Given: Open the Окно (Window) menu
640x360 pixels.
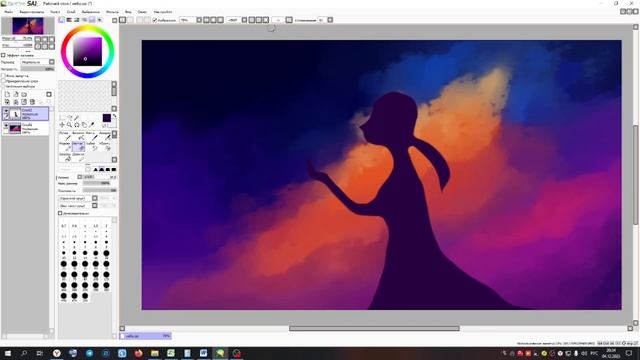Looking at the screenshot, I should click(x=142, y=12).
